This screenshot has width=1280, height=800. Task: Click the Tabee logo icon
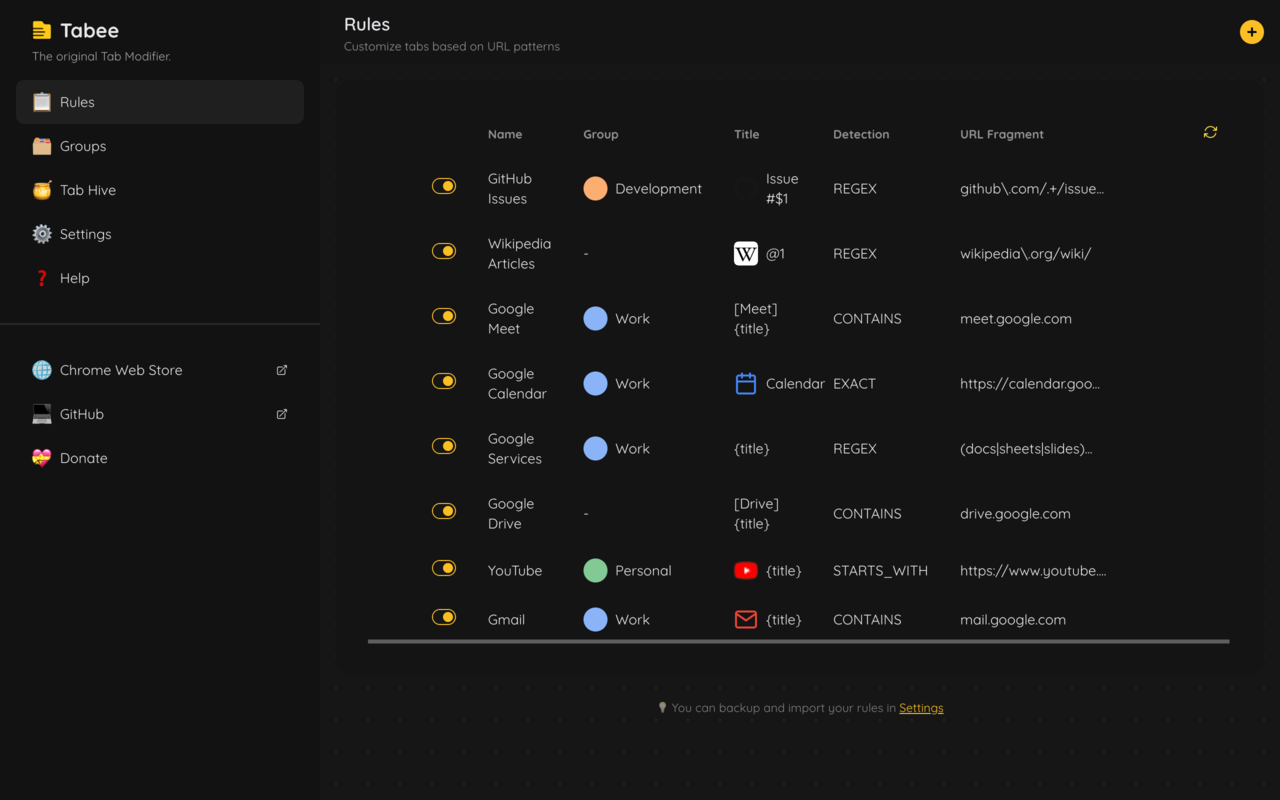(41, 30)
